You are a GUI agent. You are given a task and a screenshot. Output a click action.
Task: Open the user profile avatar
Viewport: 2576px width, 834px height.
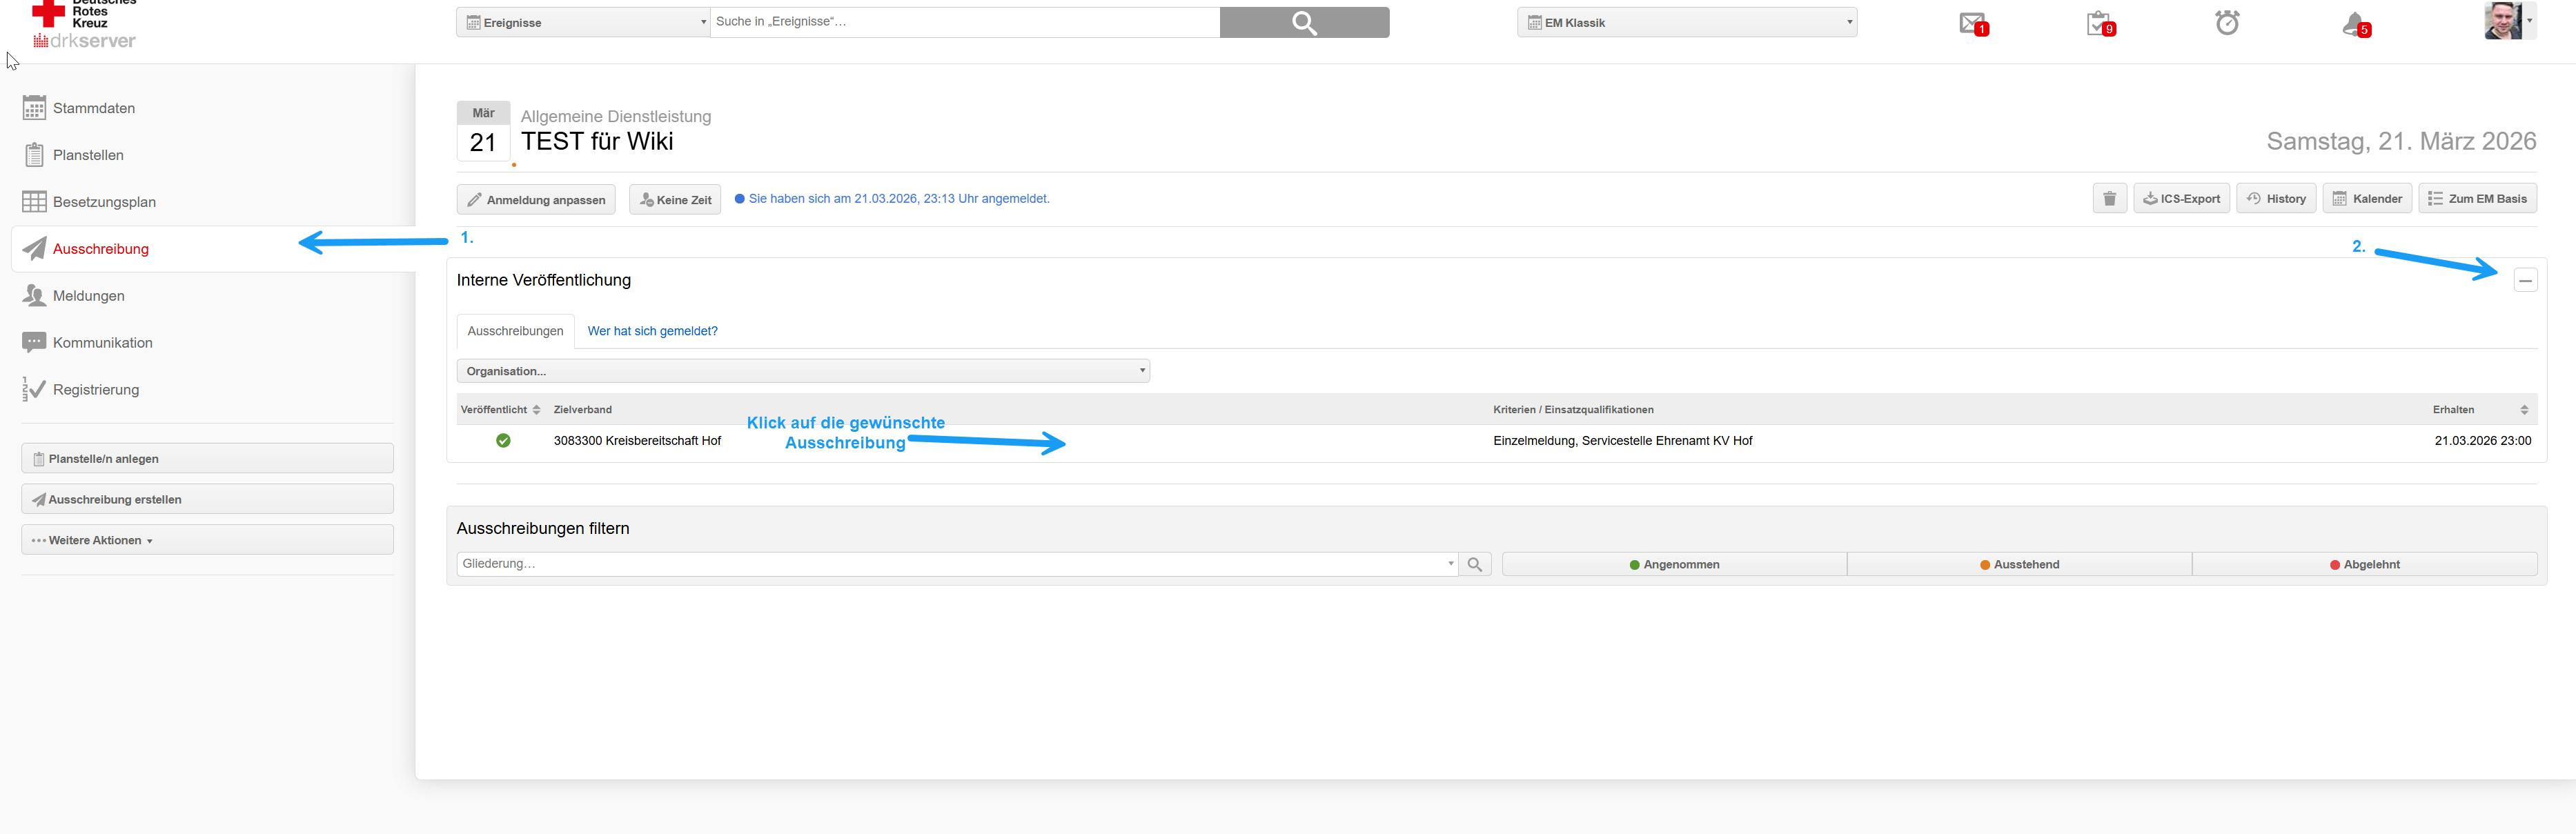click(2503, 21)
